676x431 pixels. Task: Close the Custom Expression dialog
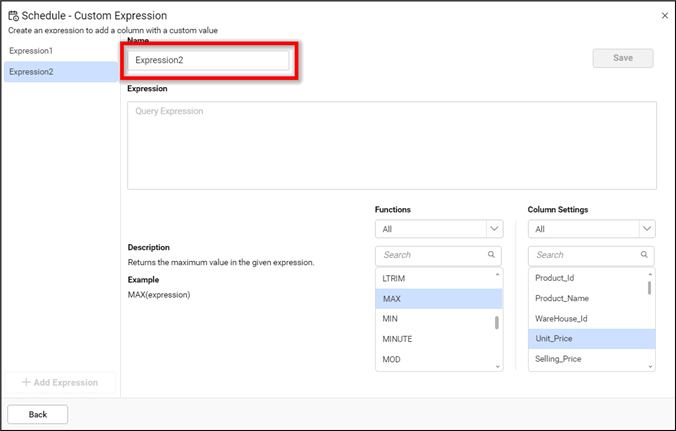click(x=665, y=16)
